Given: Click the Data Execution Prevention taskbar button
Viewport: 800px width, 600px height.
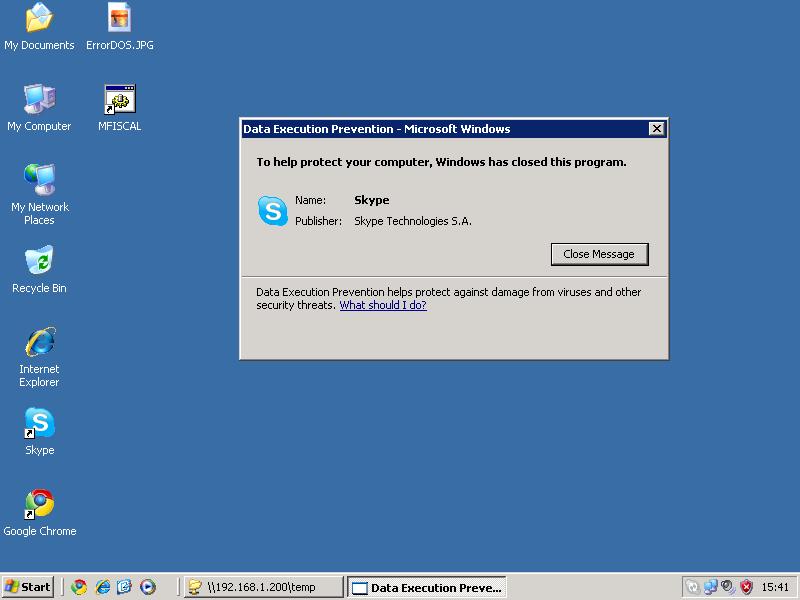Looking at the screenshot, I should coord(427,587).
